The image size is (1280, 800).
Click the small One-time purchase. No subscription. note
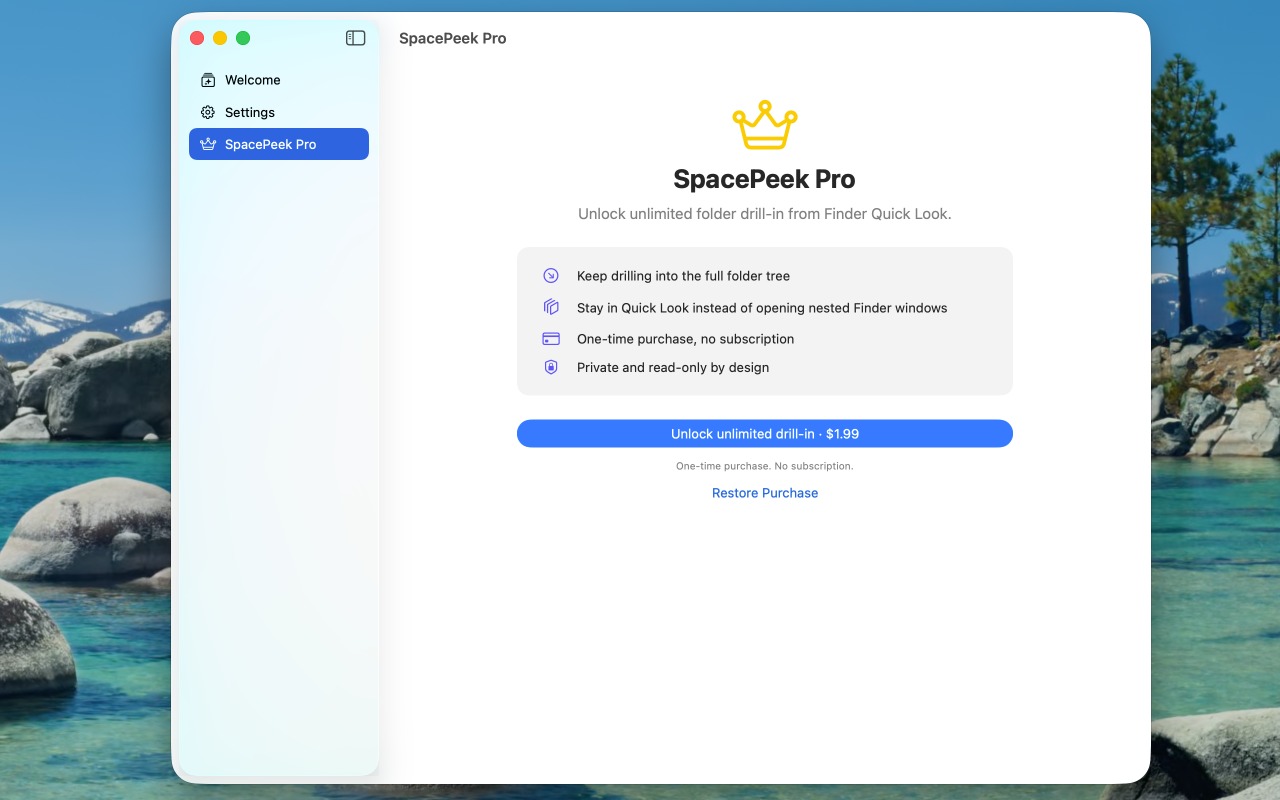(765, 466)
